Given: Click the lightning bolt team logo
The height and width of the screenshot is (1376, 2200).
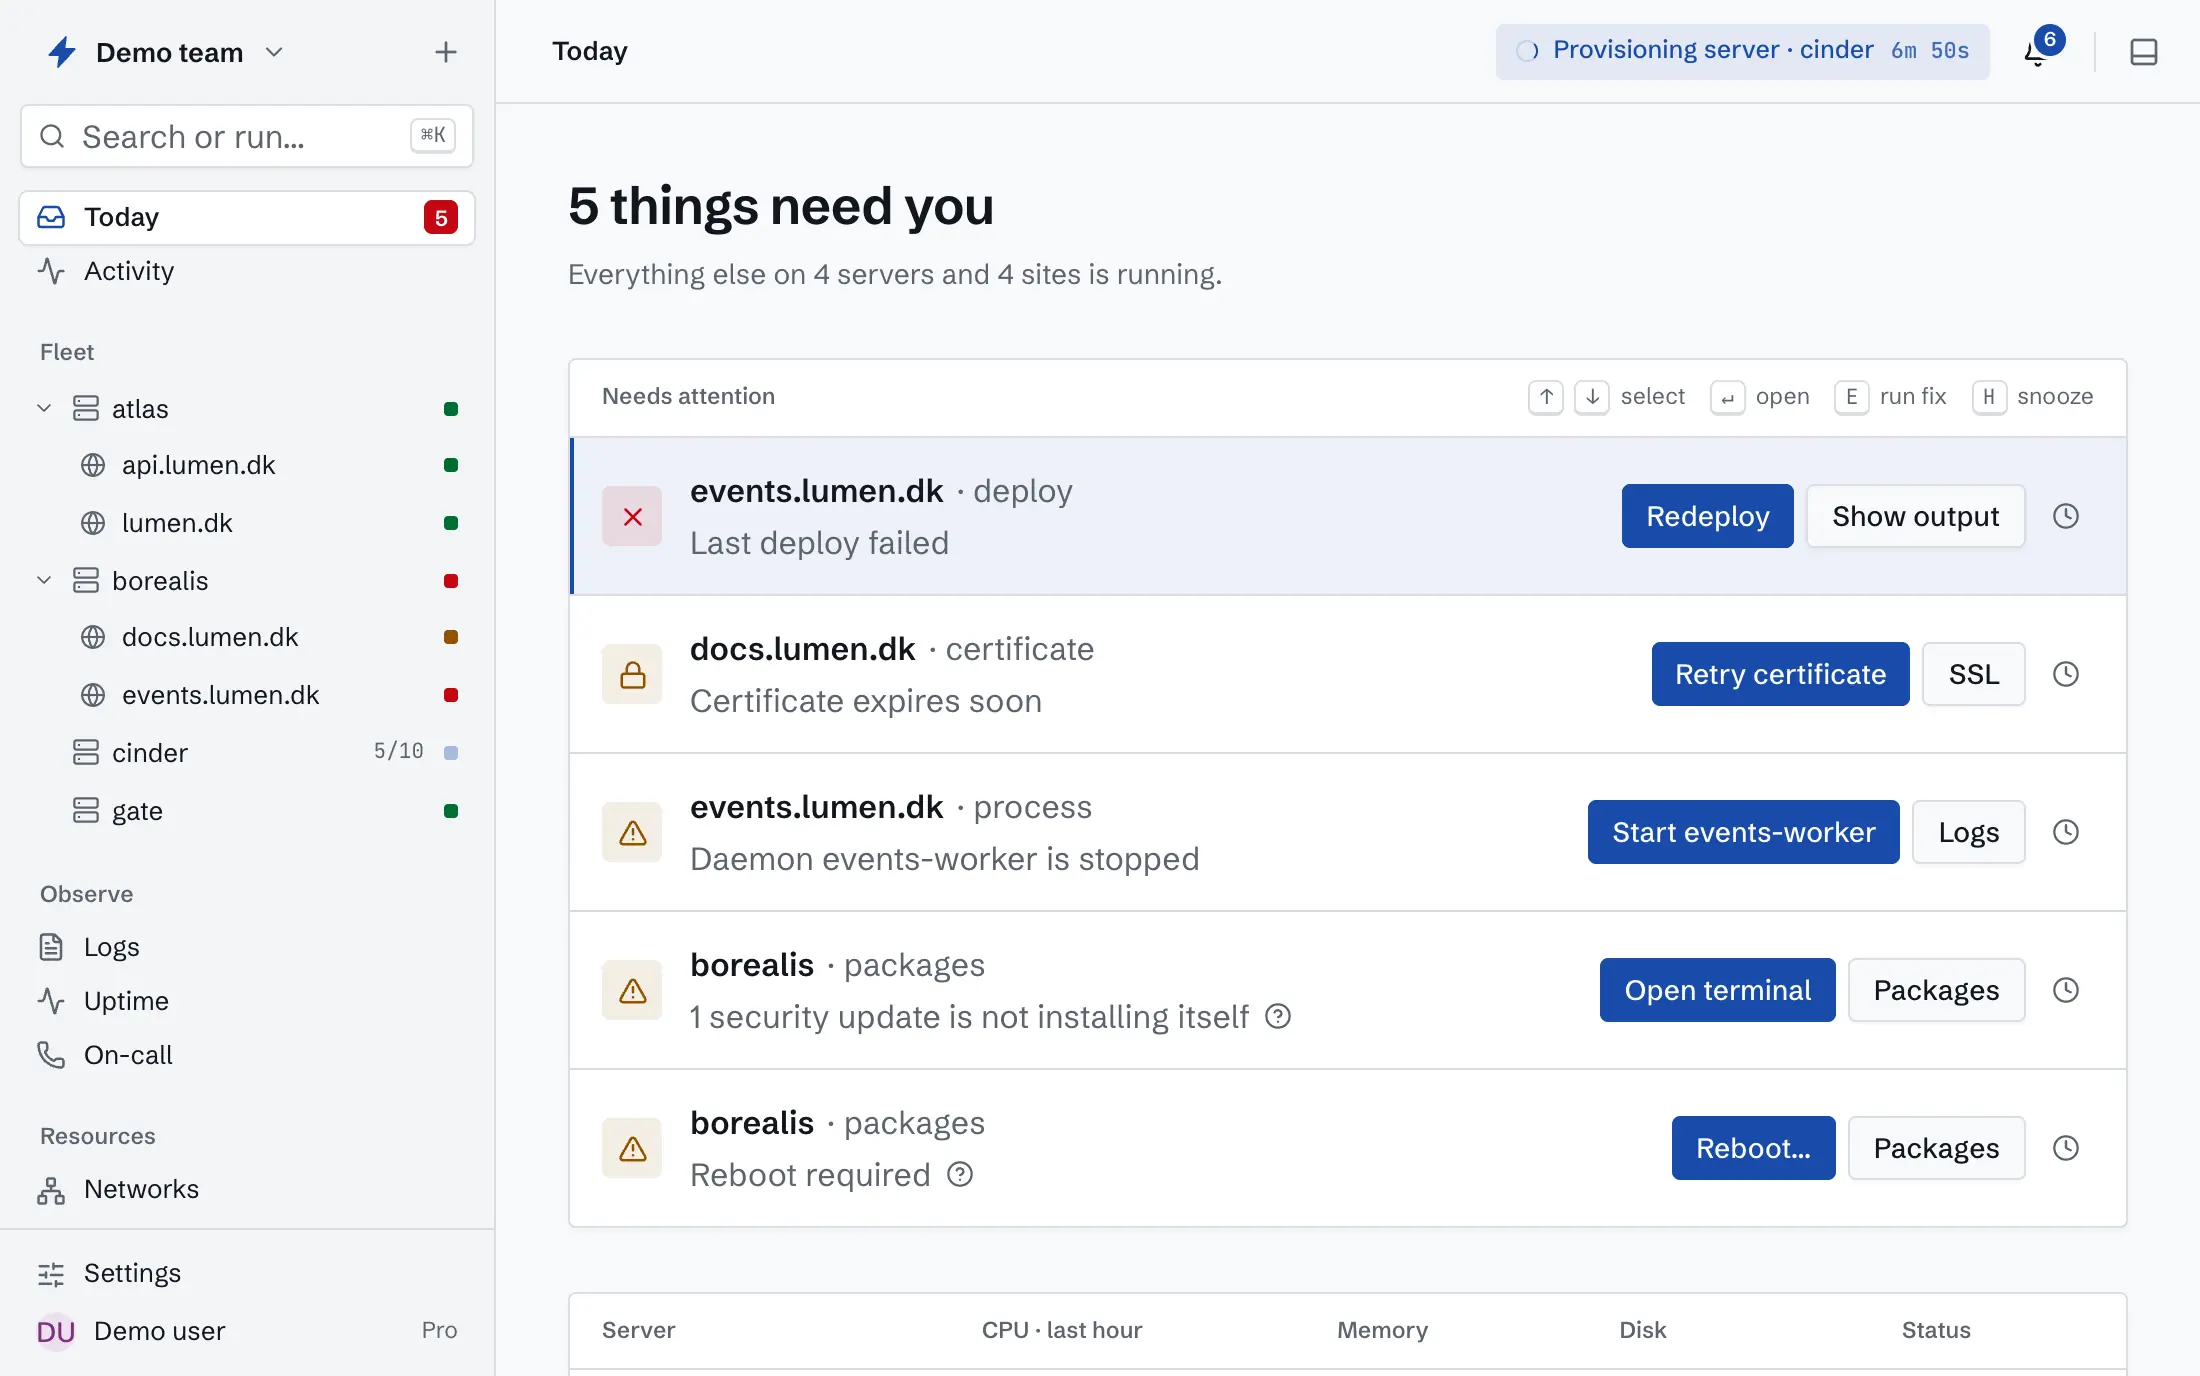Looking at the screenshot, I should (x=62, y=52).
